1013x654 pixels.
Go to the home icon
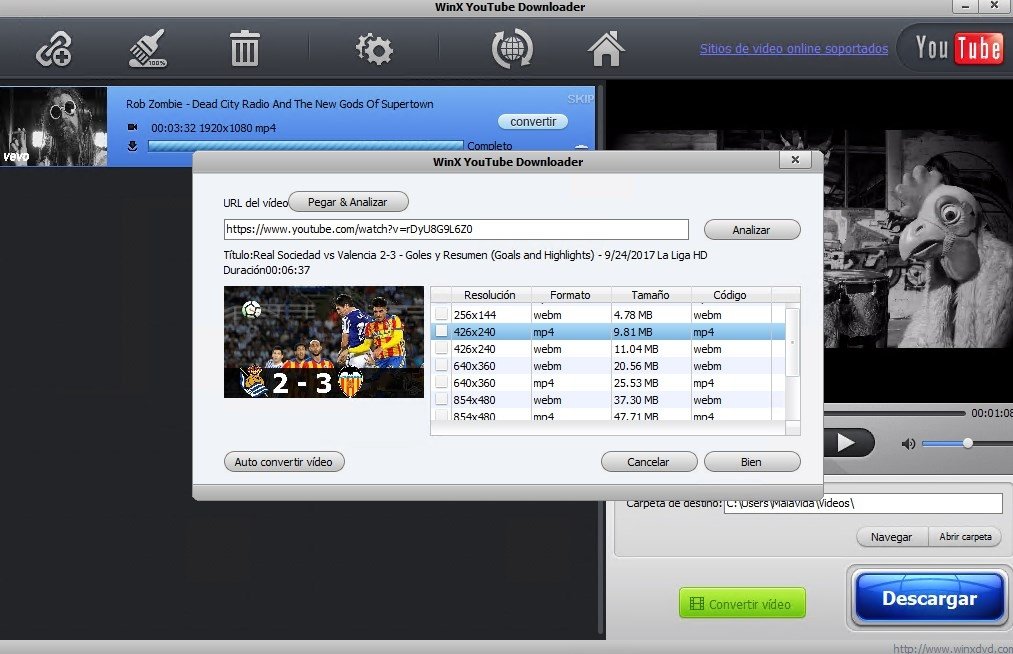606,48
